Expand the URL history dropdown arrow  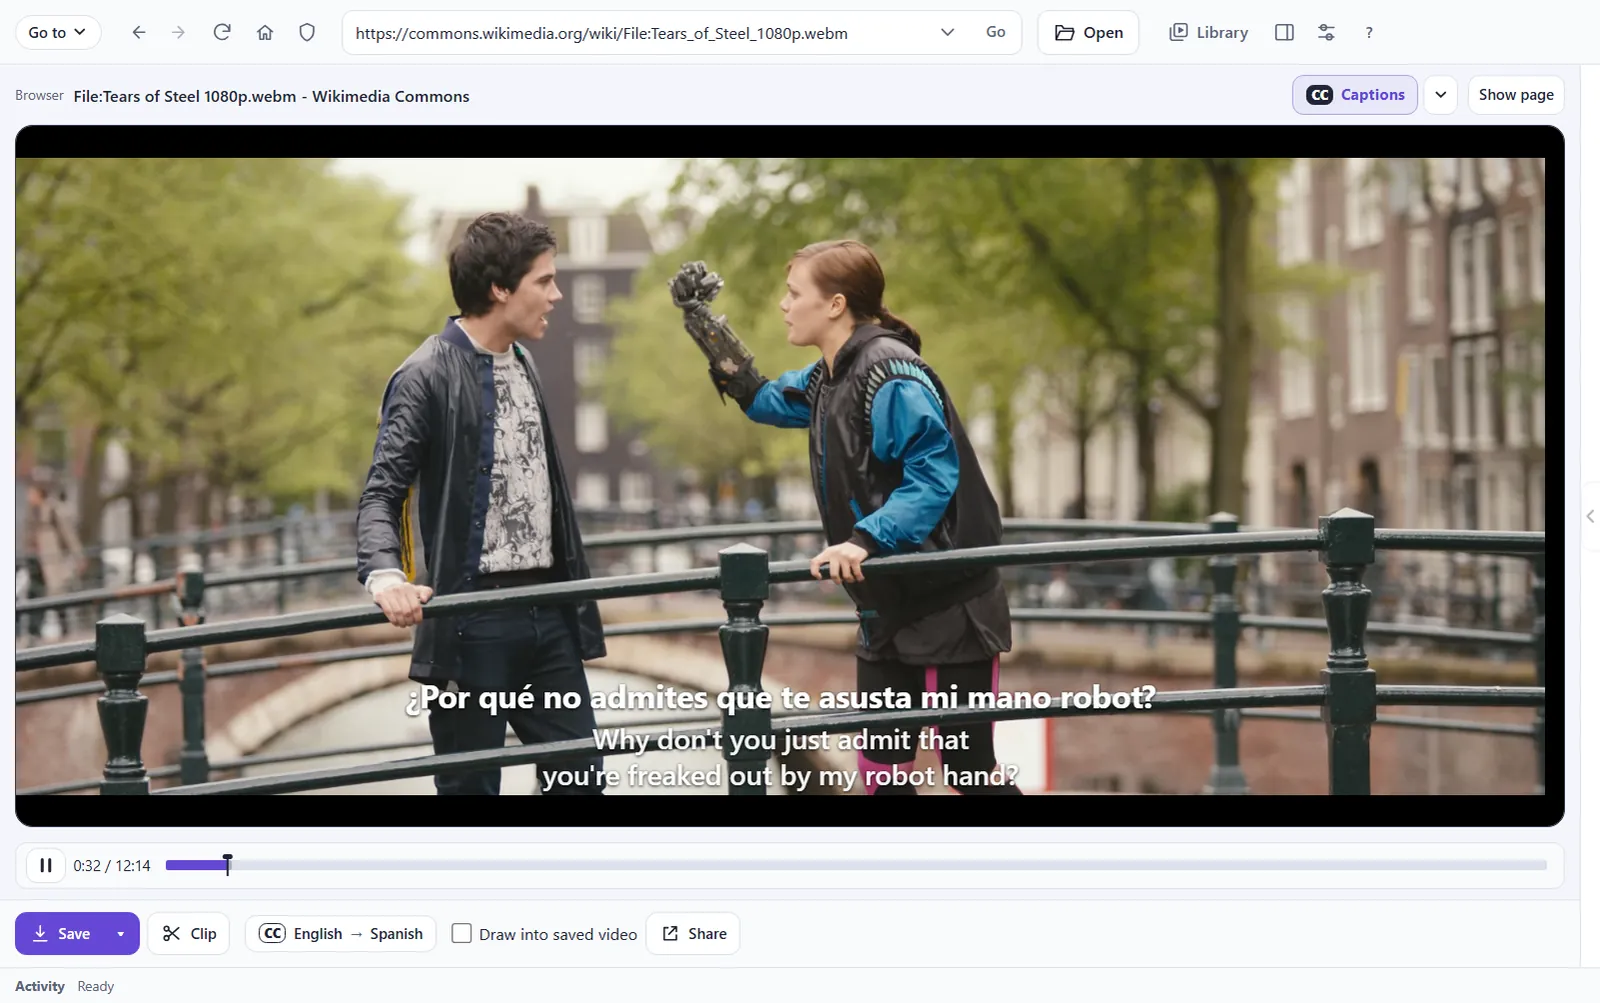coord(947,33)
